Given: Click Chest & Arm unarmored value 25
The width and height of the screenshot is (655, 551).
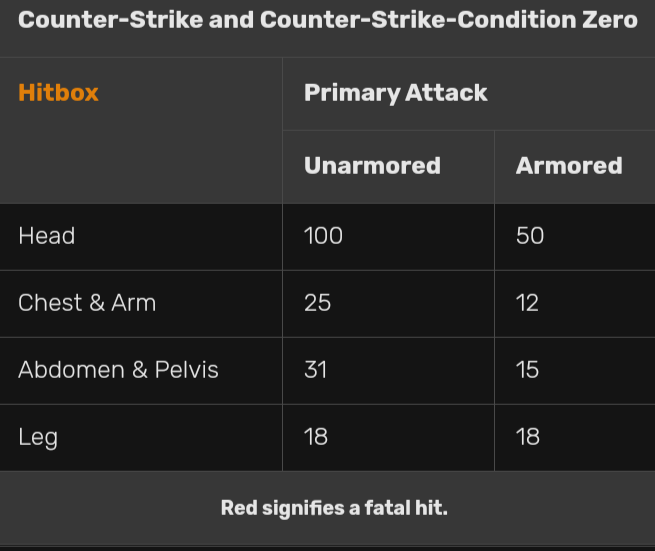Looking at the screenshot, I should tap(317, 303).
